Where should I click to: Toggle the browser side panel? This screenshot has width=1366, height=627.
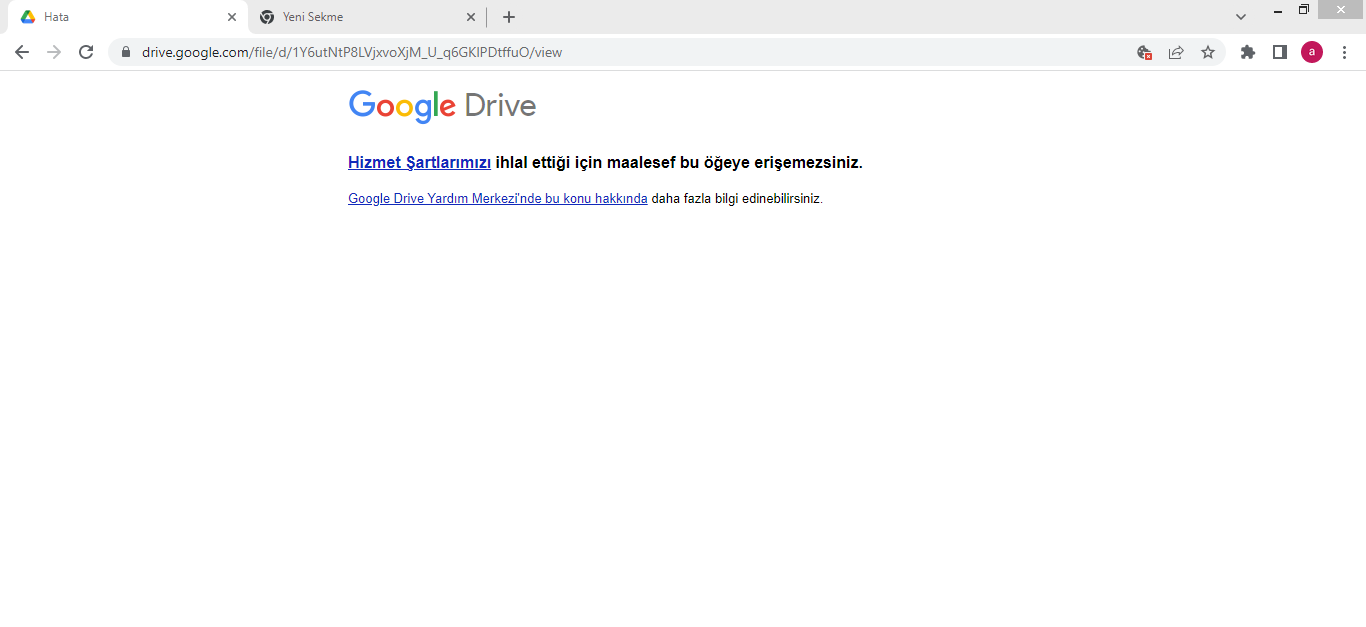click(1280, 52)
